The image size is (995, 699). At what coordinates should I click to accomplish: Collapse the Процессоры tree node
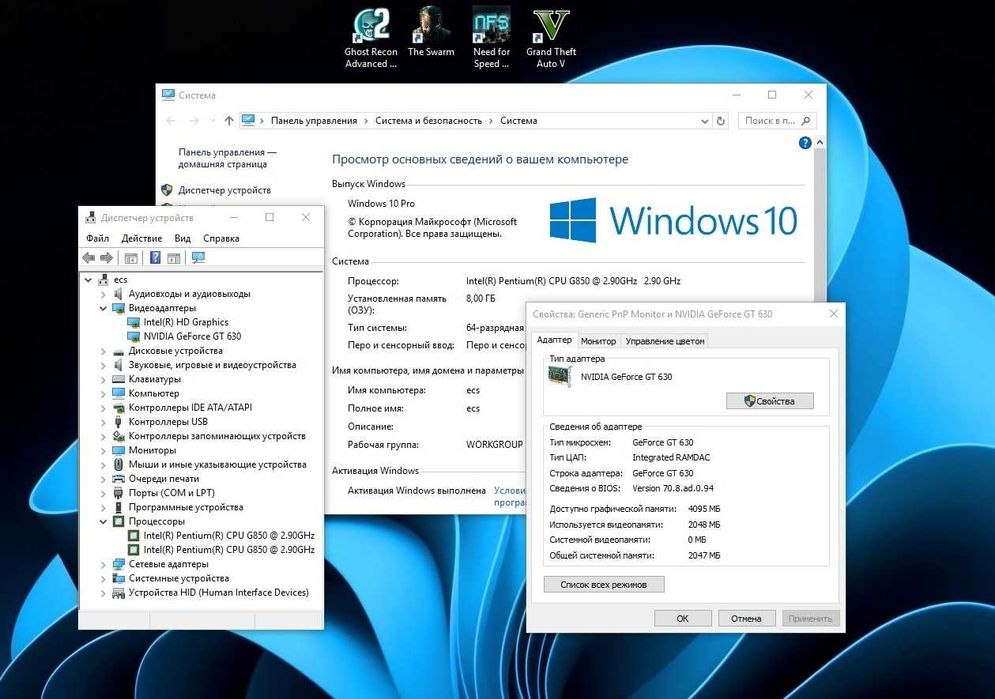pos(103,521)
